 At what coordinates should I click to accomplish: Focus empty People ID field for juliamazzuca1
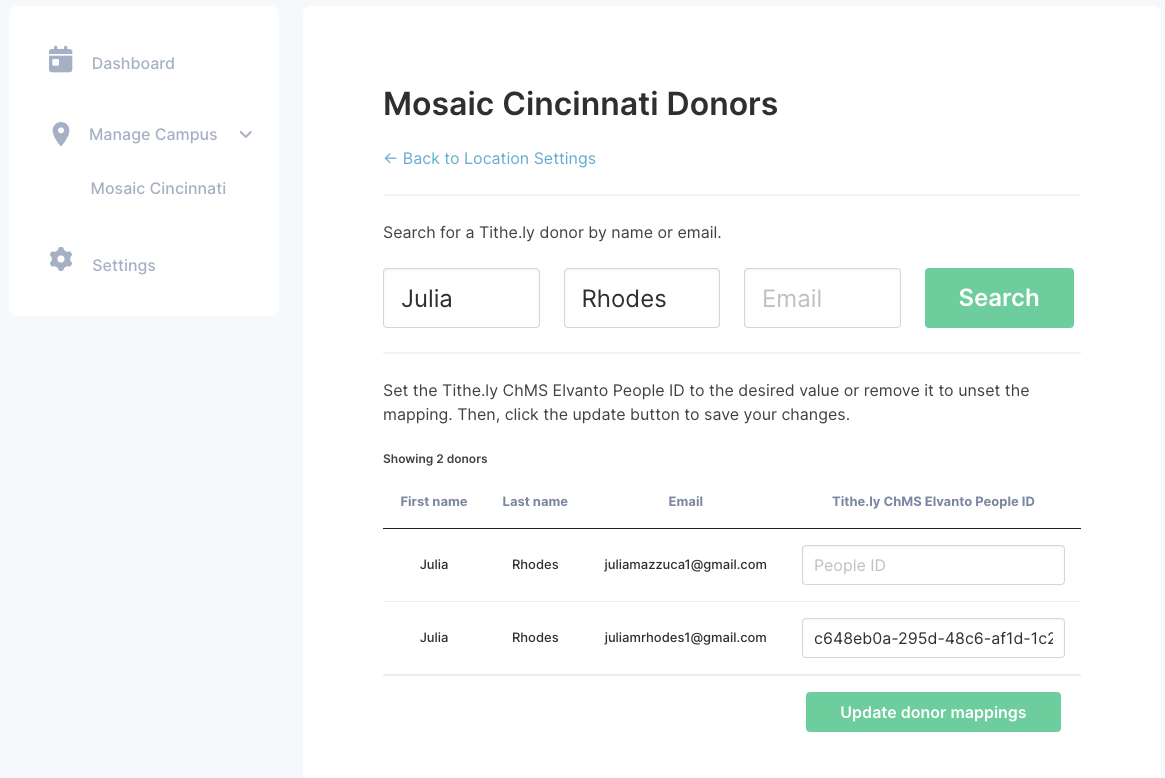tap(933, 565)
